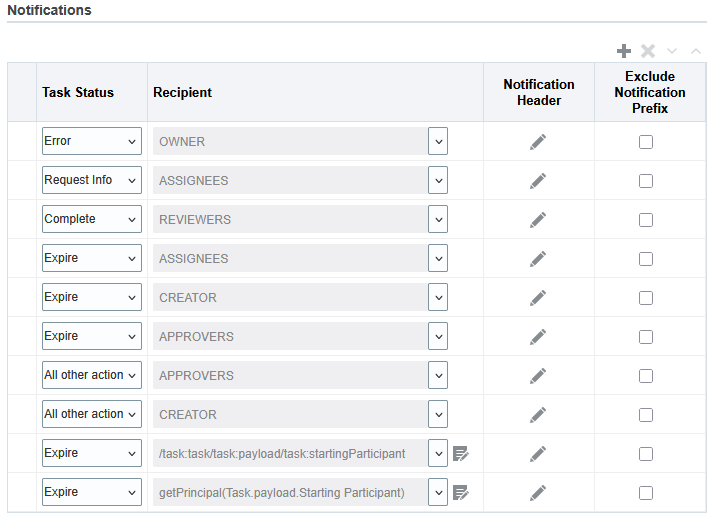The height and width of the screenshot is (531, 716).
Task: Click the getPrincipal recipient field
Action: pyautogui.click(x=290, y=492)
